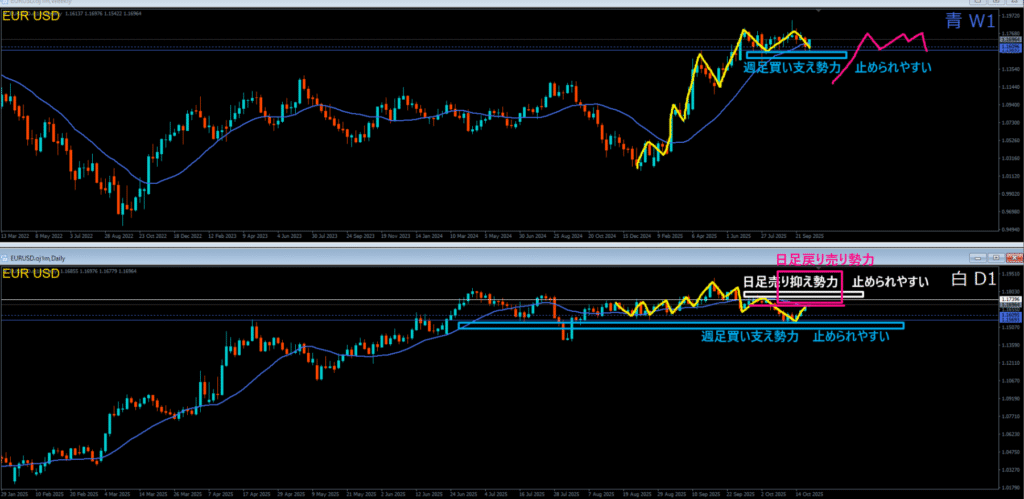Screen dimensions: 1024x499
Task: Select blue '止められやすい' label on Weekly chart
Action: click(893, 67)
